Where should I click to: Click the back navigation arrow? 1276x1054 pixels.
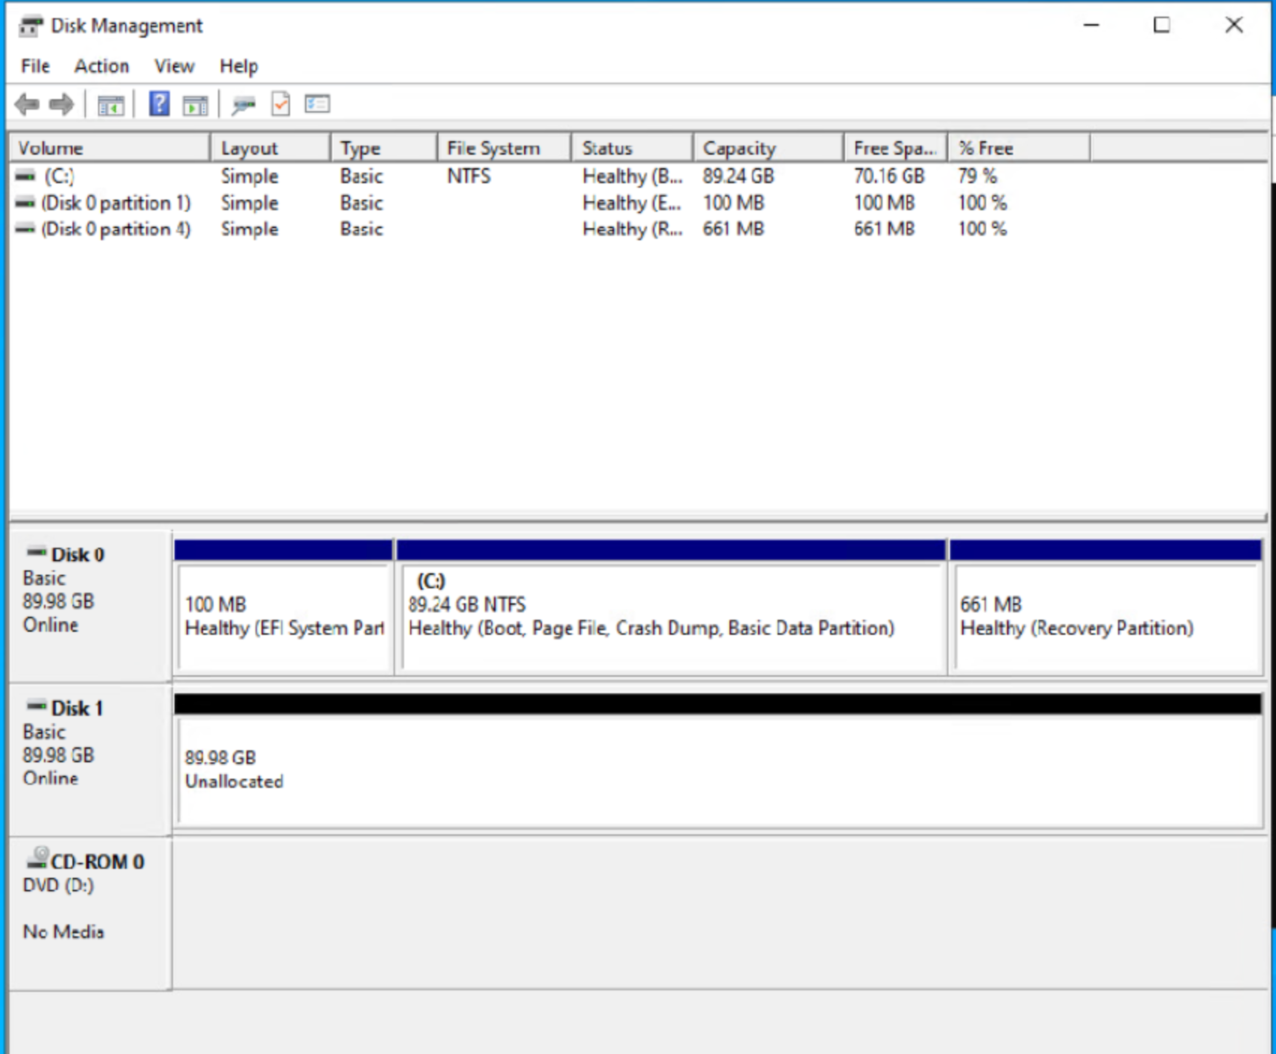27,104
